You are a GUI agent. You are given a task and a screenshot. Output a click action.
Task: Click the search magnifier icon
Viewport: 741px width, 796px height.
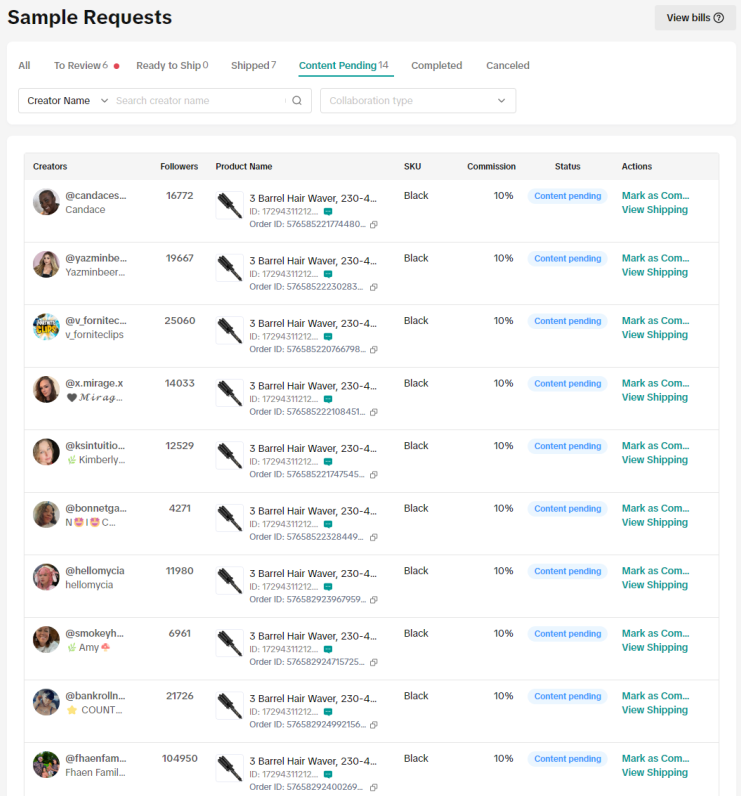tap(297, 101)
